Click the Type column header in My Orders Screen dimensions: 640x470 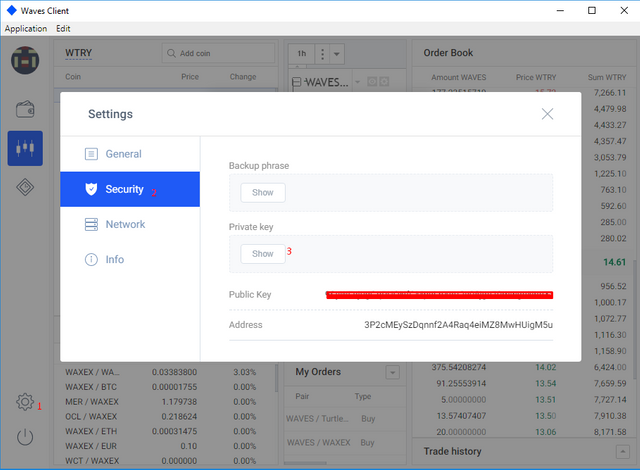(x=362, y=396)
